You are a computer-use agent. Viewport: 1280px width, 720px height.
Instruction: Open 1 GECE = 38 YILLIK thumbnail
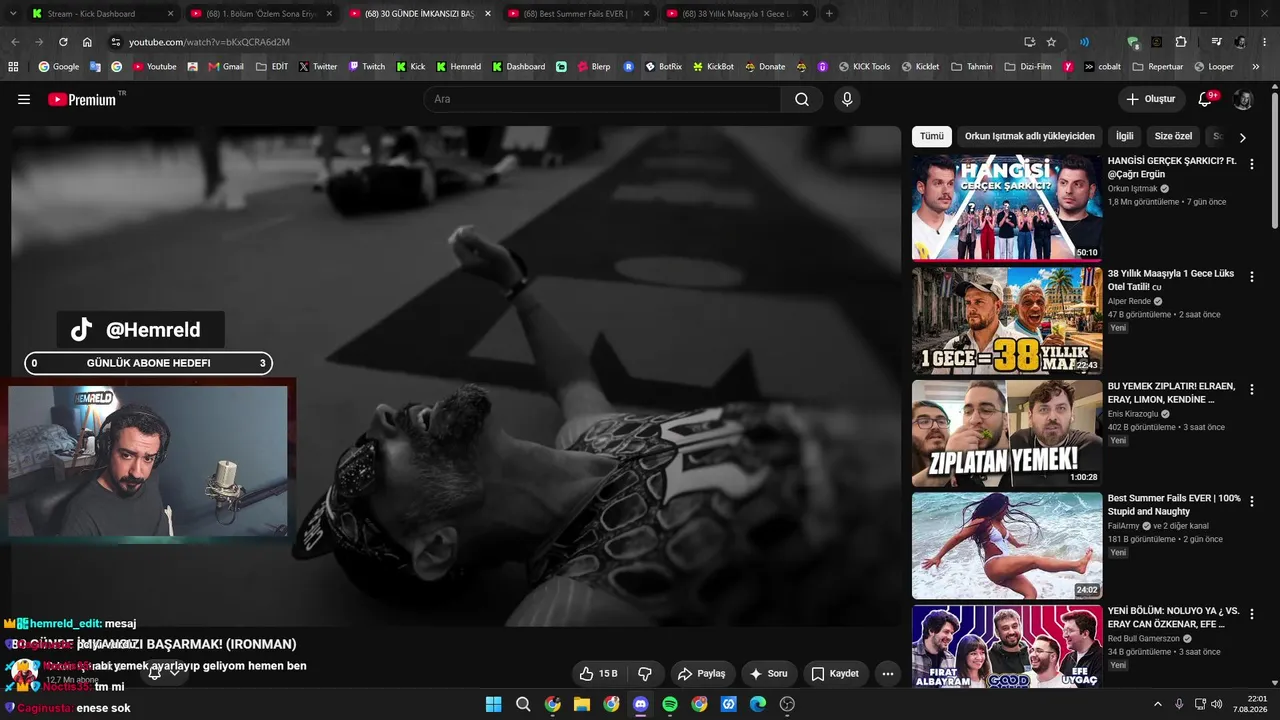1007,320
